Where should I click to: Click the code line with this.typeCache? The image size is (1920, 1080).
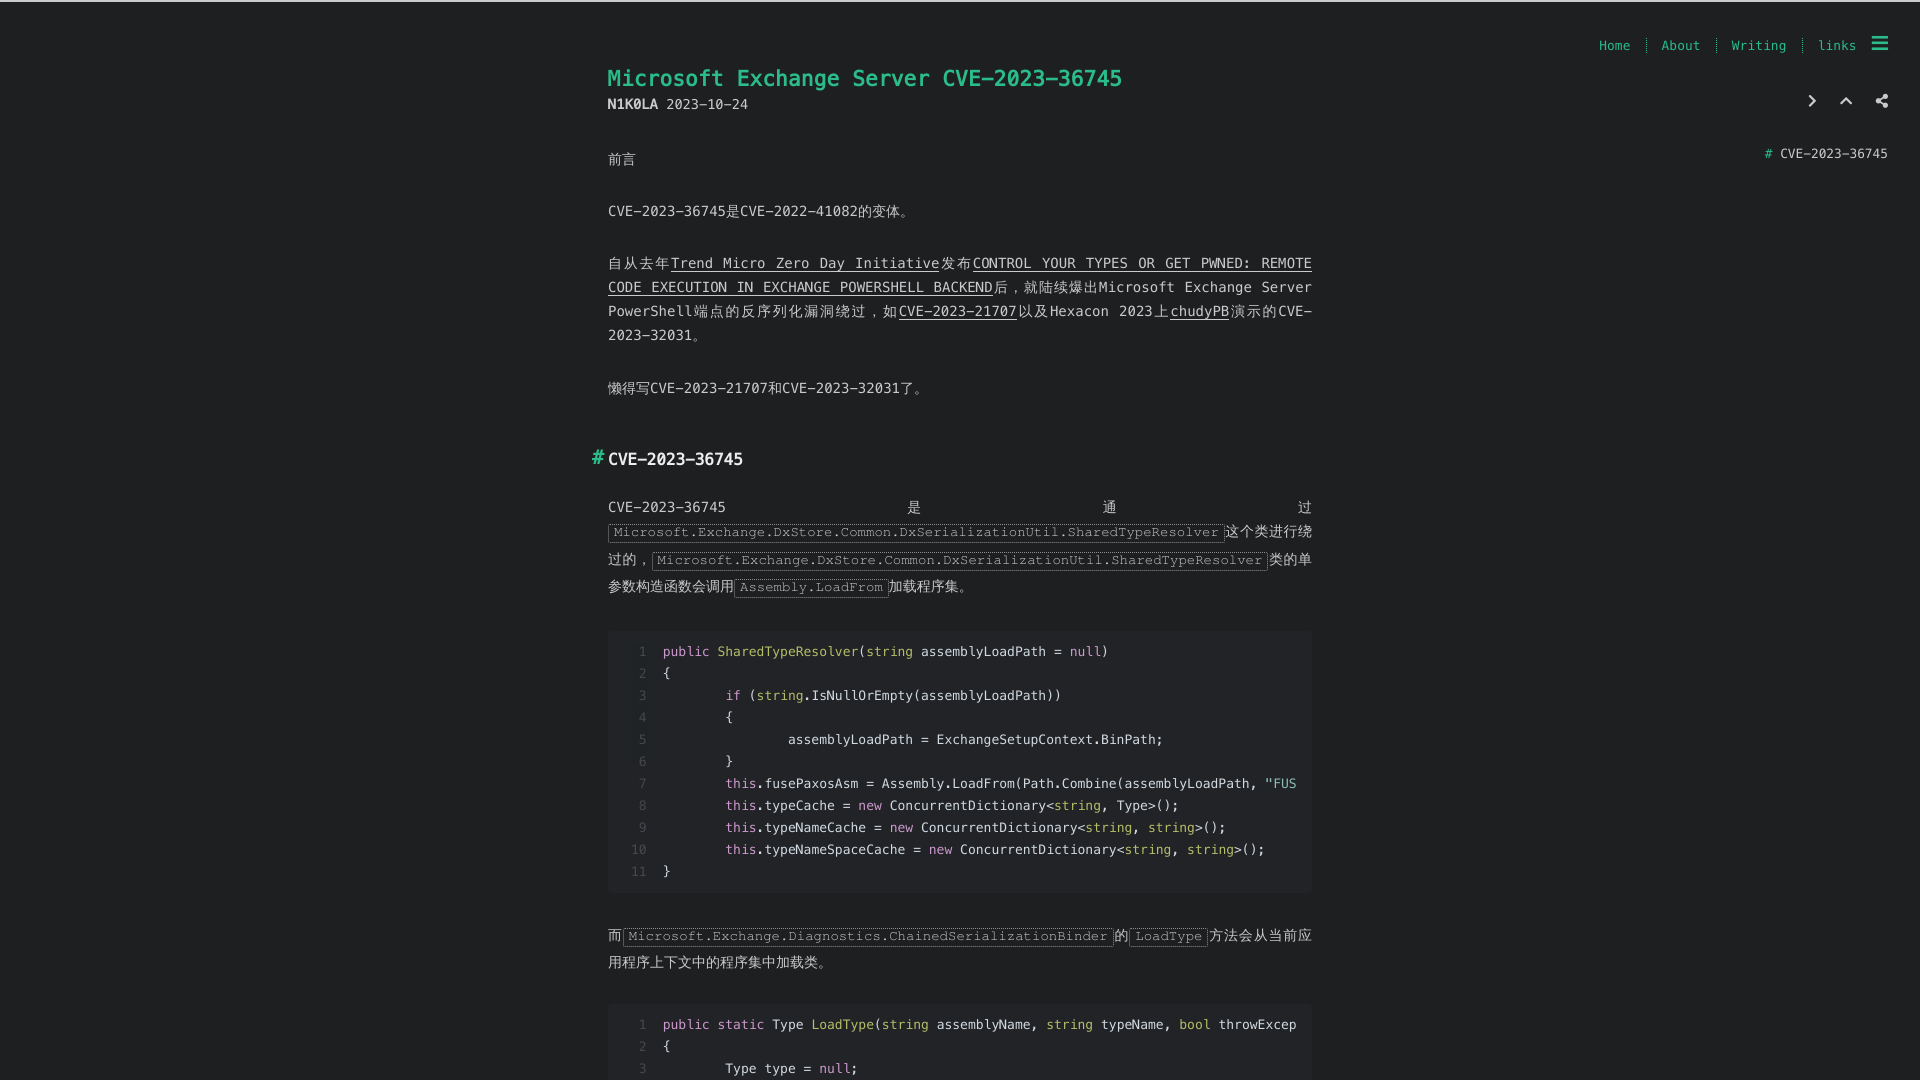[x=952, y=806]
